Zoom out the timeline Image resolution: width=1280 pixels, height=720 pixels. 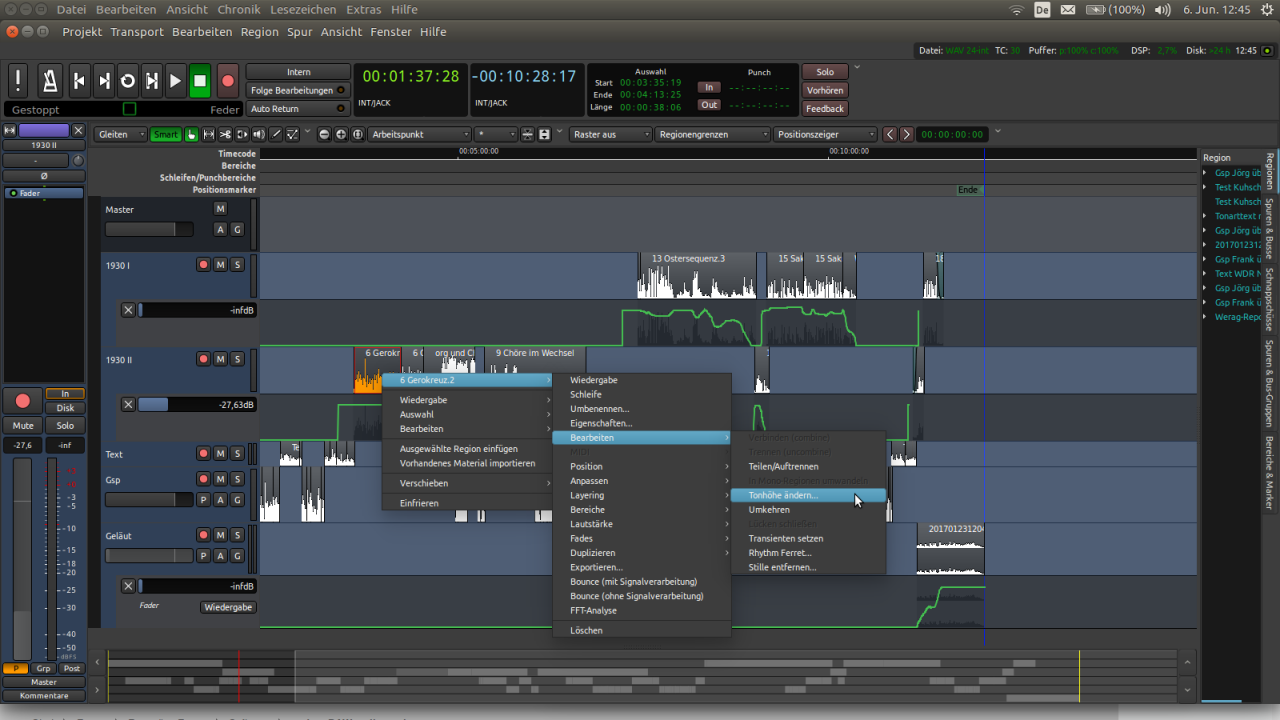click(325, 134)
